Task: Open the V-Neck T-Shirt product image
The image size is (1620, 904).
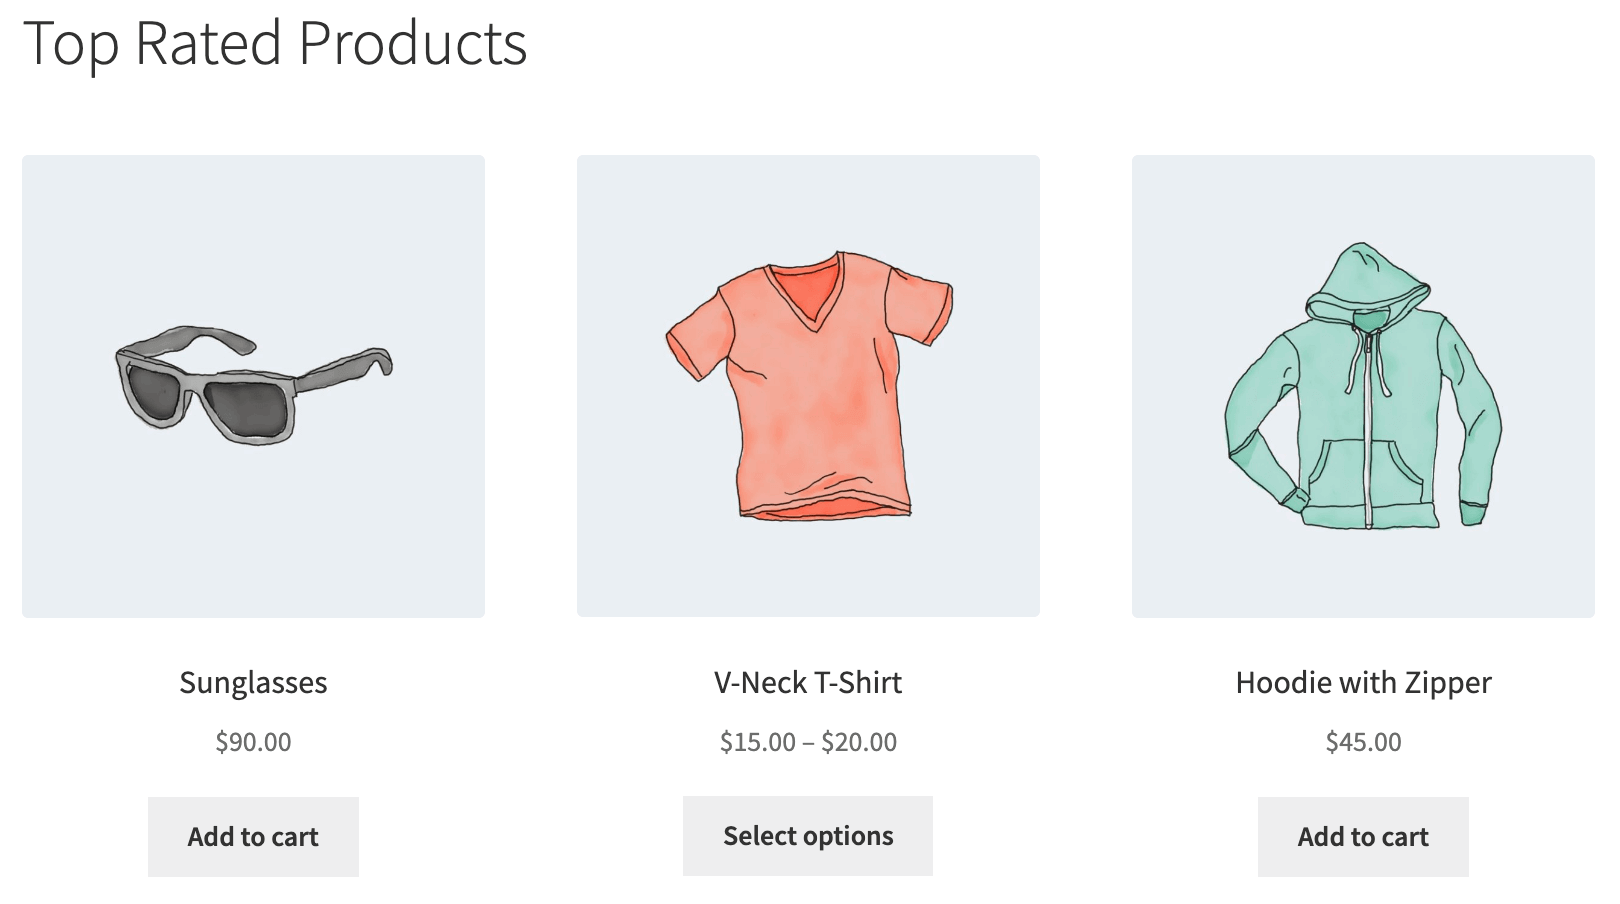Action: click(x=808, y=386)
